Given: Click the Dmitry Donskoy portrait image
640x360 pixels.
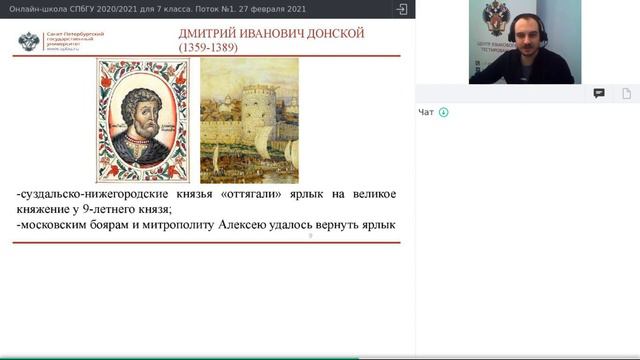Looking at the screenshot, I should point(143,120).
